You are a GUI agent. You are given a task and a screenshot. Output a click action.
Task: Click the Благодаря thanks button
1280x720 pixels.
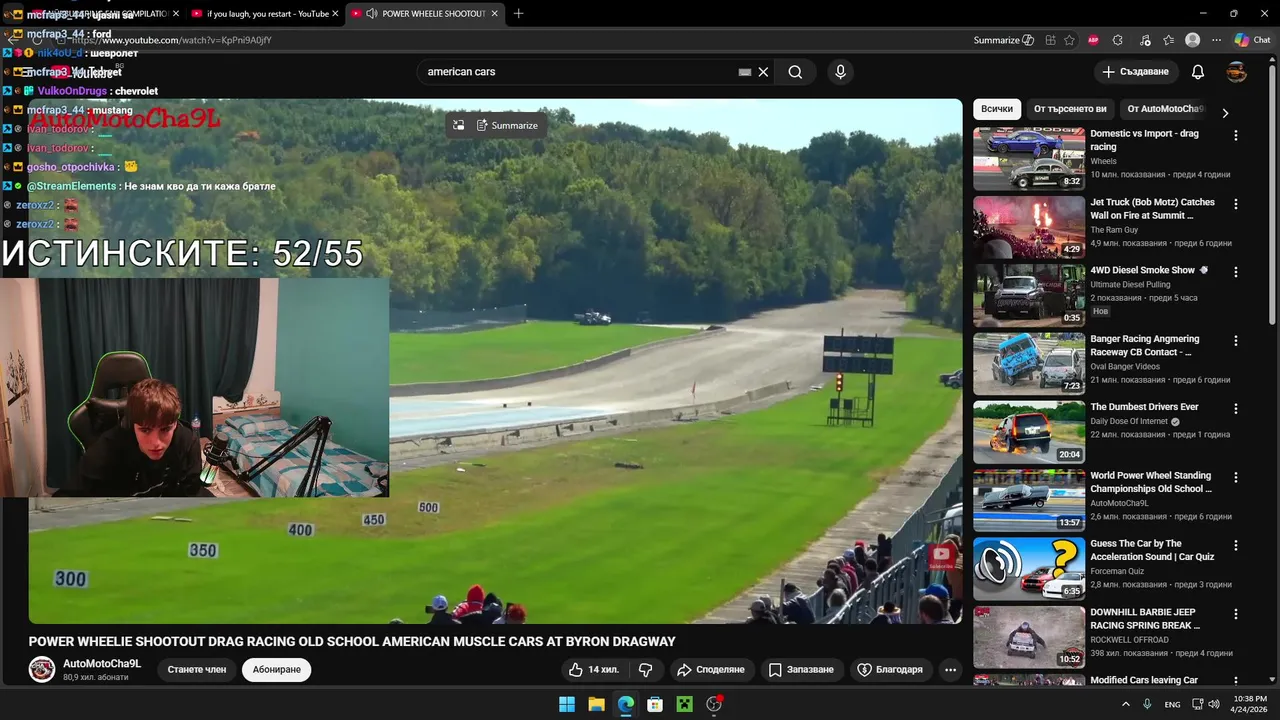[x=890, y=669]
